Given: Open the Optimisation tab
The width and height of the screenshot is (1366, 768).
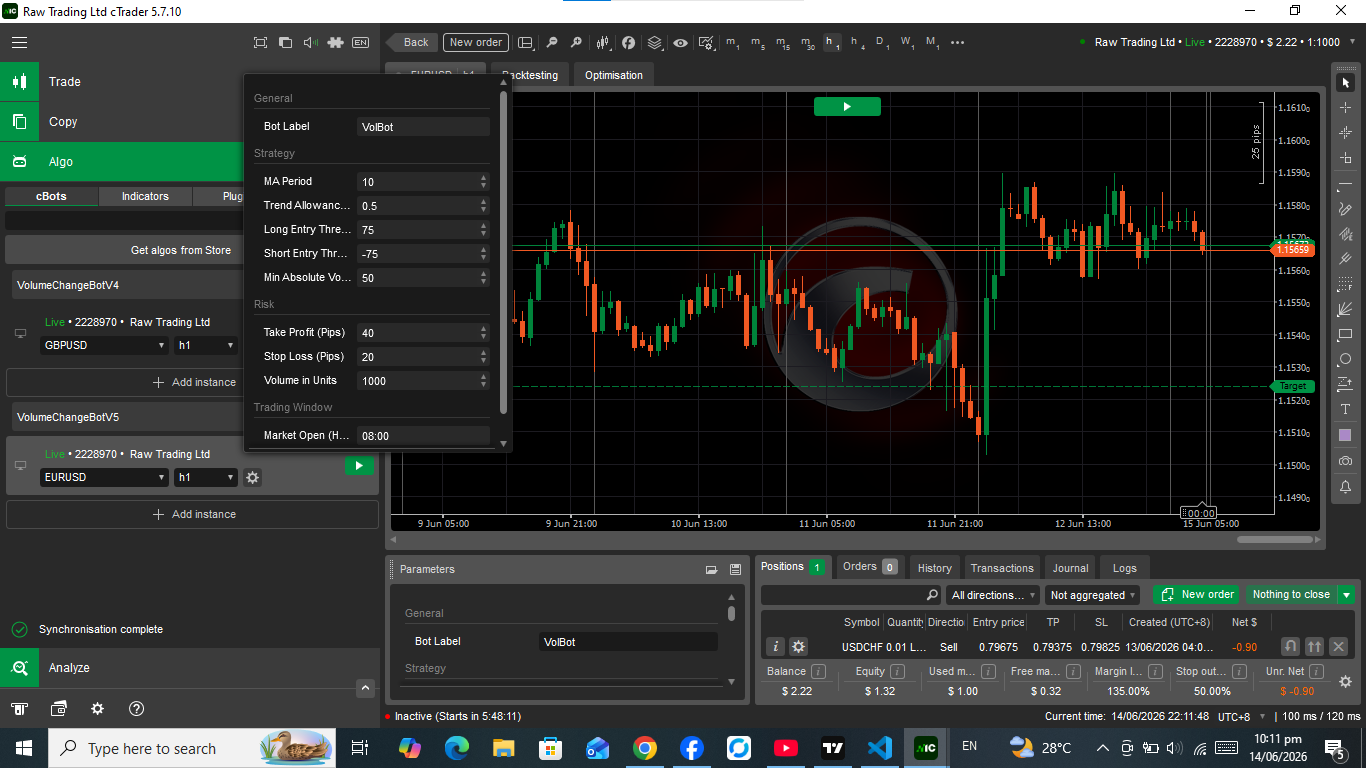Looking at the screenshot, I should click(614, 75).
